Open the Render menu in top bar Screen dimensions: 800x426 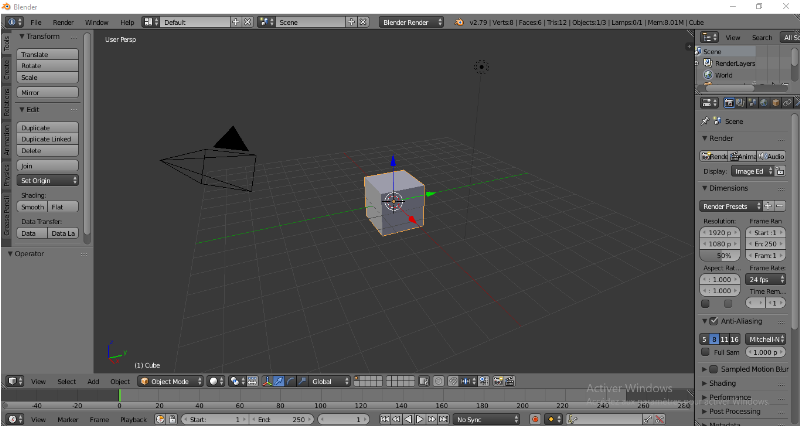click(x=63, y=21)
